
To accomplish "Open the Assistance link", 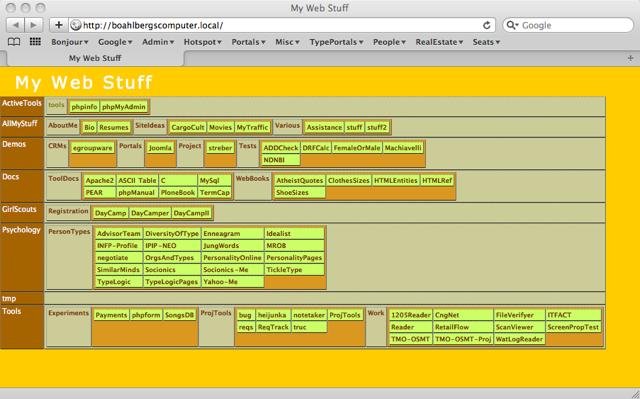I will pyautogui.click(x=324, y=127).
